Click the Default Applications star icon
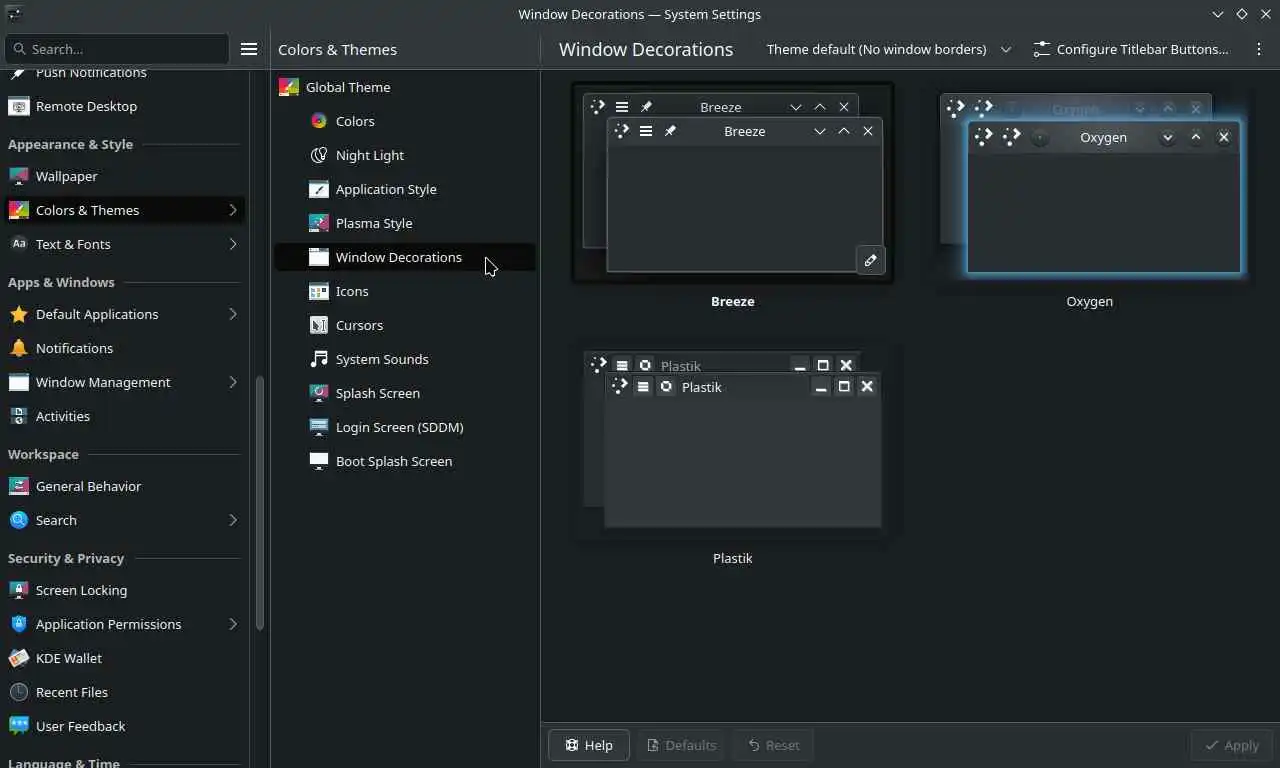Image resolution: width=1280 pixels, height=768 pixels. tap(18, 314)
